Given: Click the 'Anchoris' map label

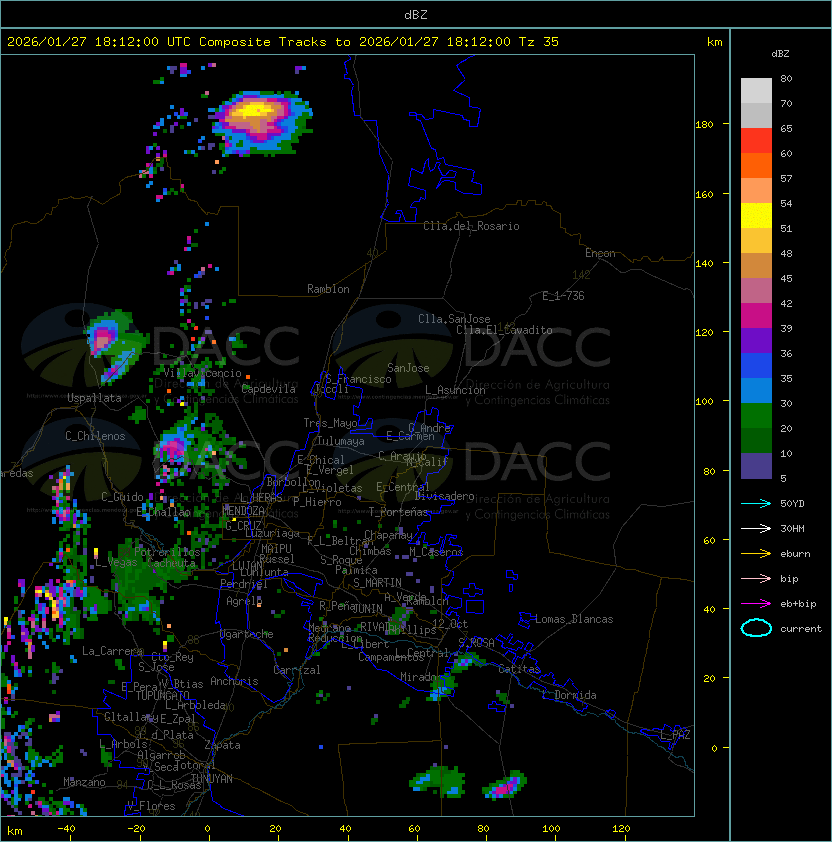Looking at the screenshot, I should 234,681.
